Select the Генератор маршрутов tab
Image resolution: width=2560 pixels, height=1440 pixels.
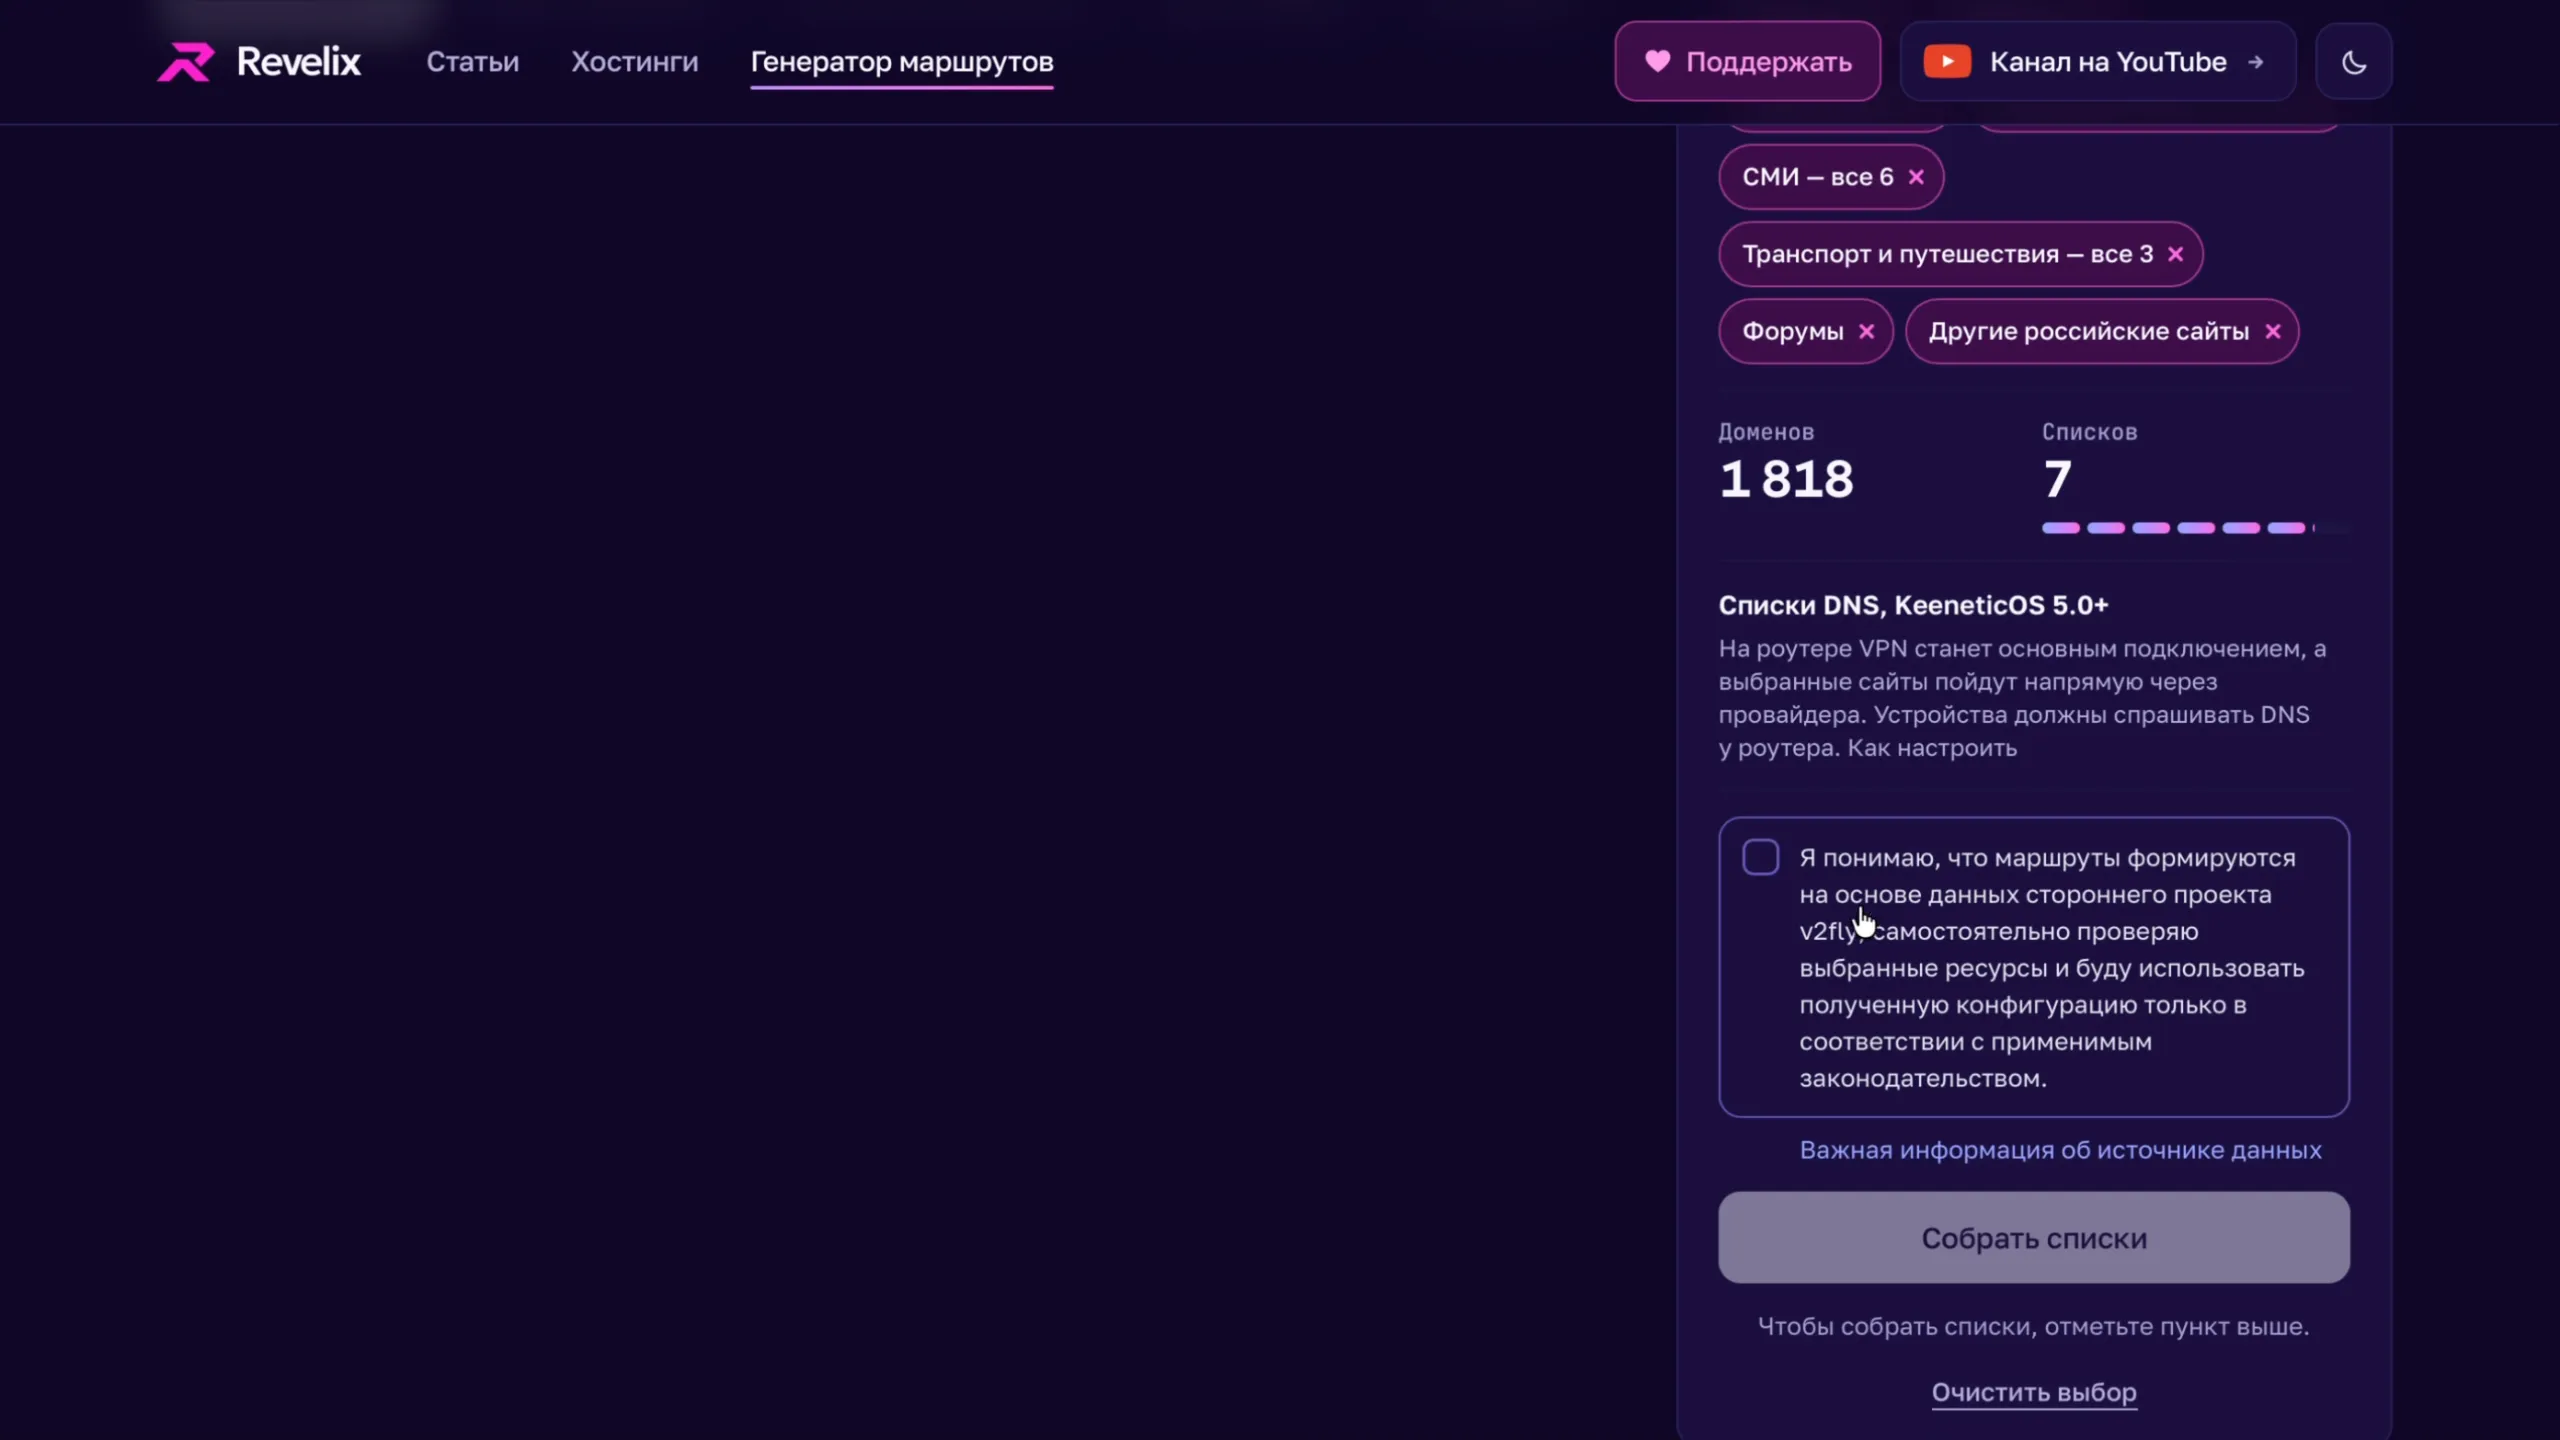(x=902, y=62)
